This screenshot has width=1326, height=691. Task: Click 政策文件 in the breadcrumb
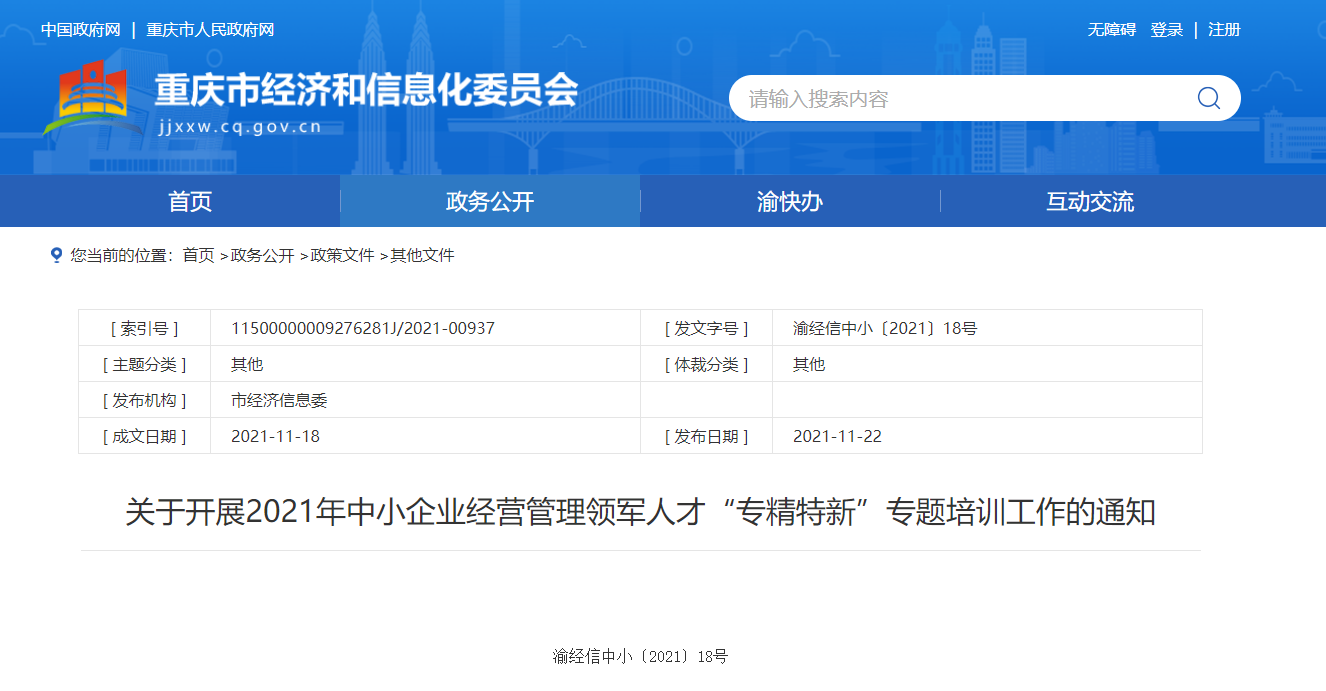[x=342, y=256]
